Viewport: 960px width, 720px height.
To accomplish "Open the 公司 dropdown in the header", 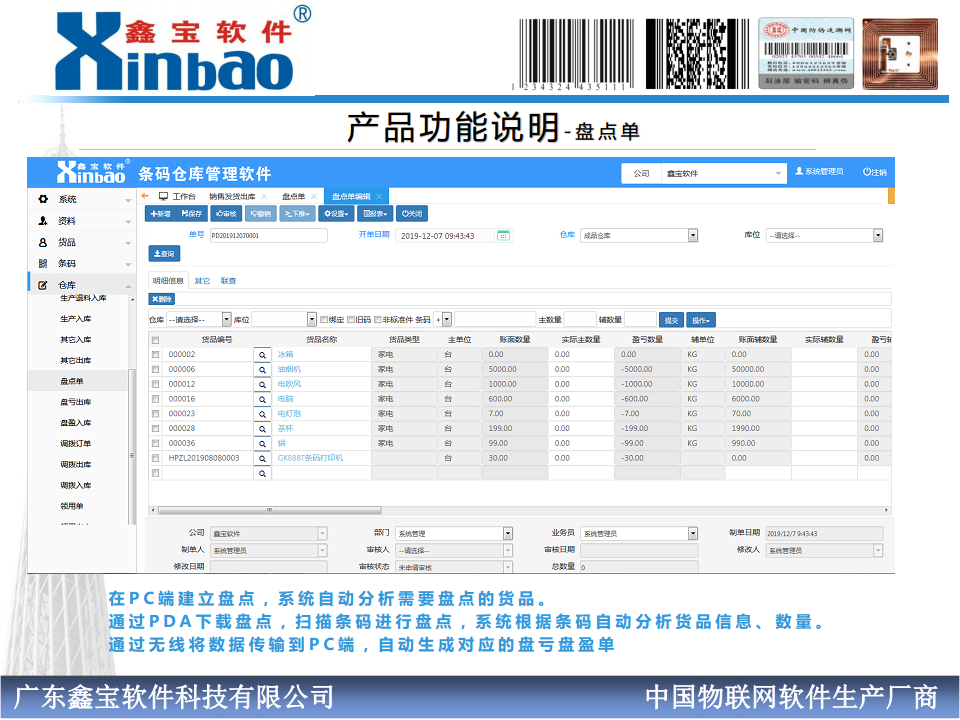I will [x=723, y=173].
